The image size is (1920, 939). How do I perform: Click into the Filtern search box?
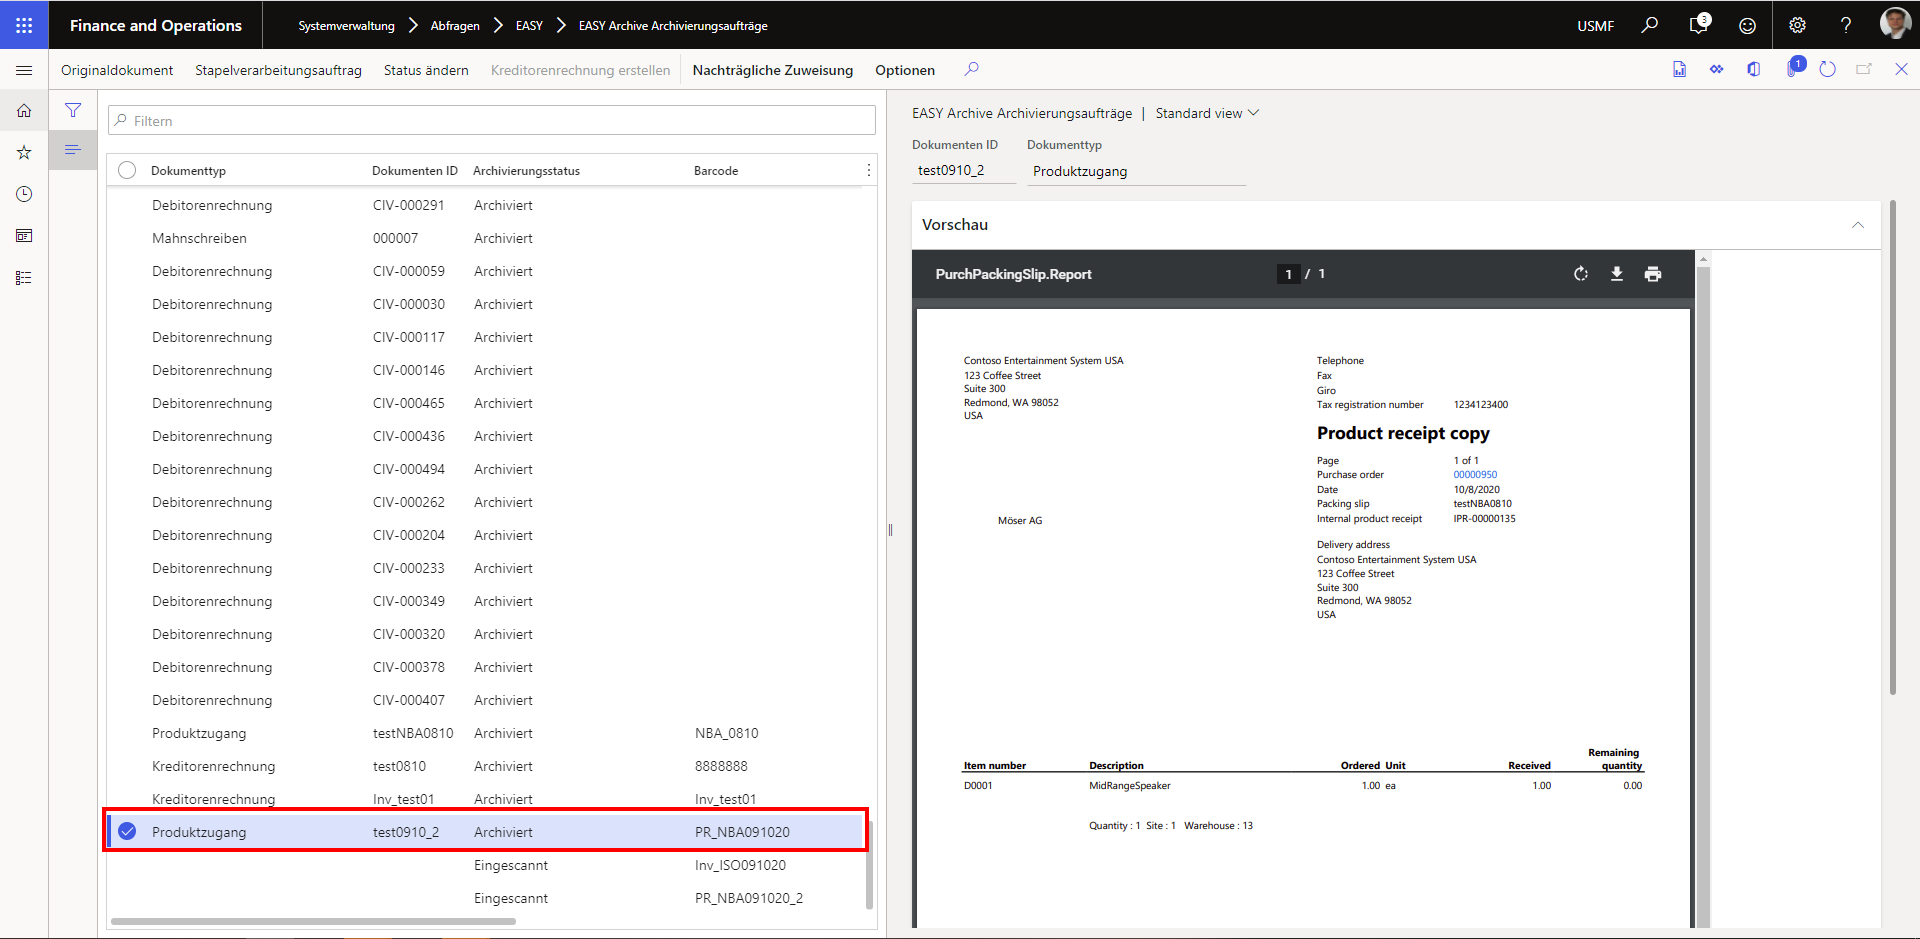[492, 120]
